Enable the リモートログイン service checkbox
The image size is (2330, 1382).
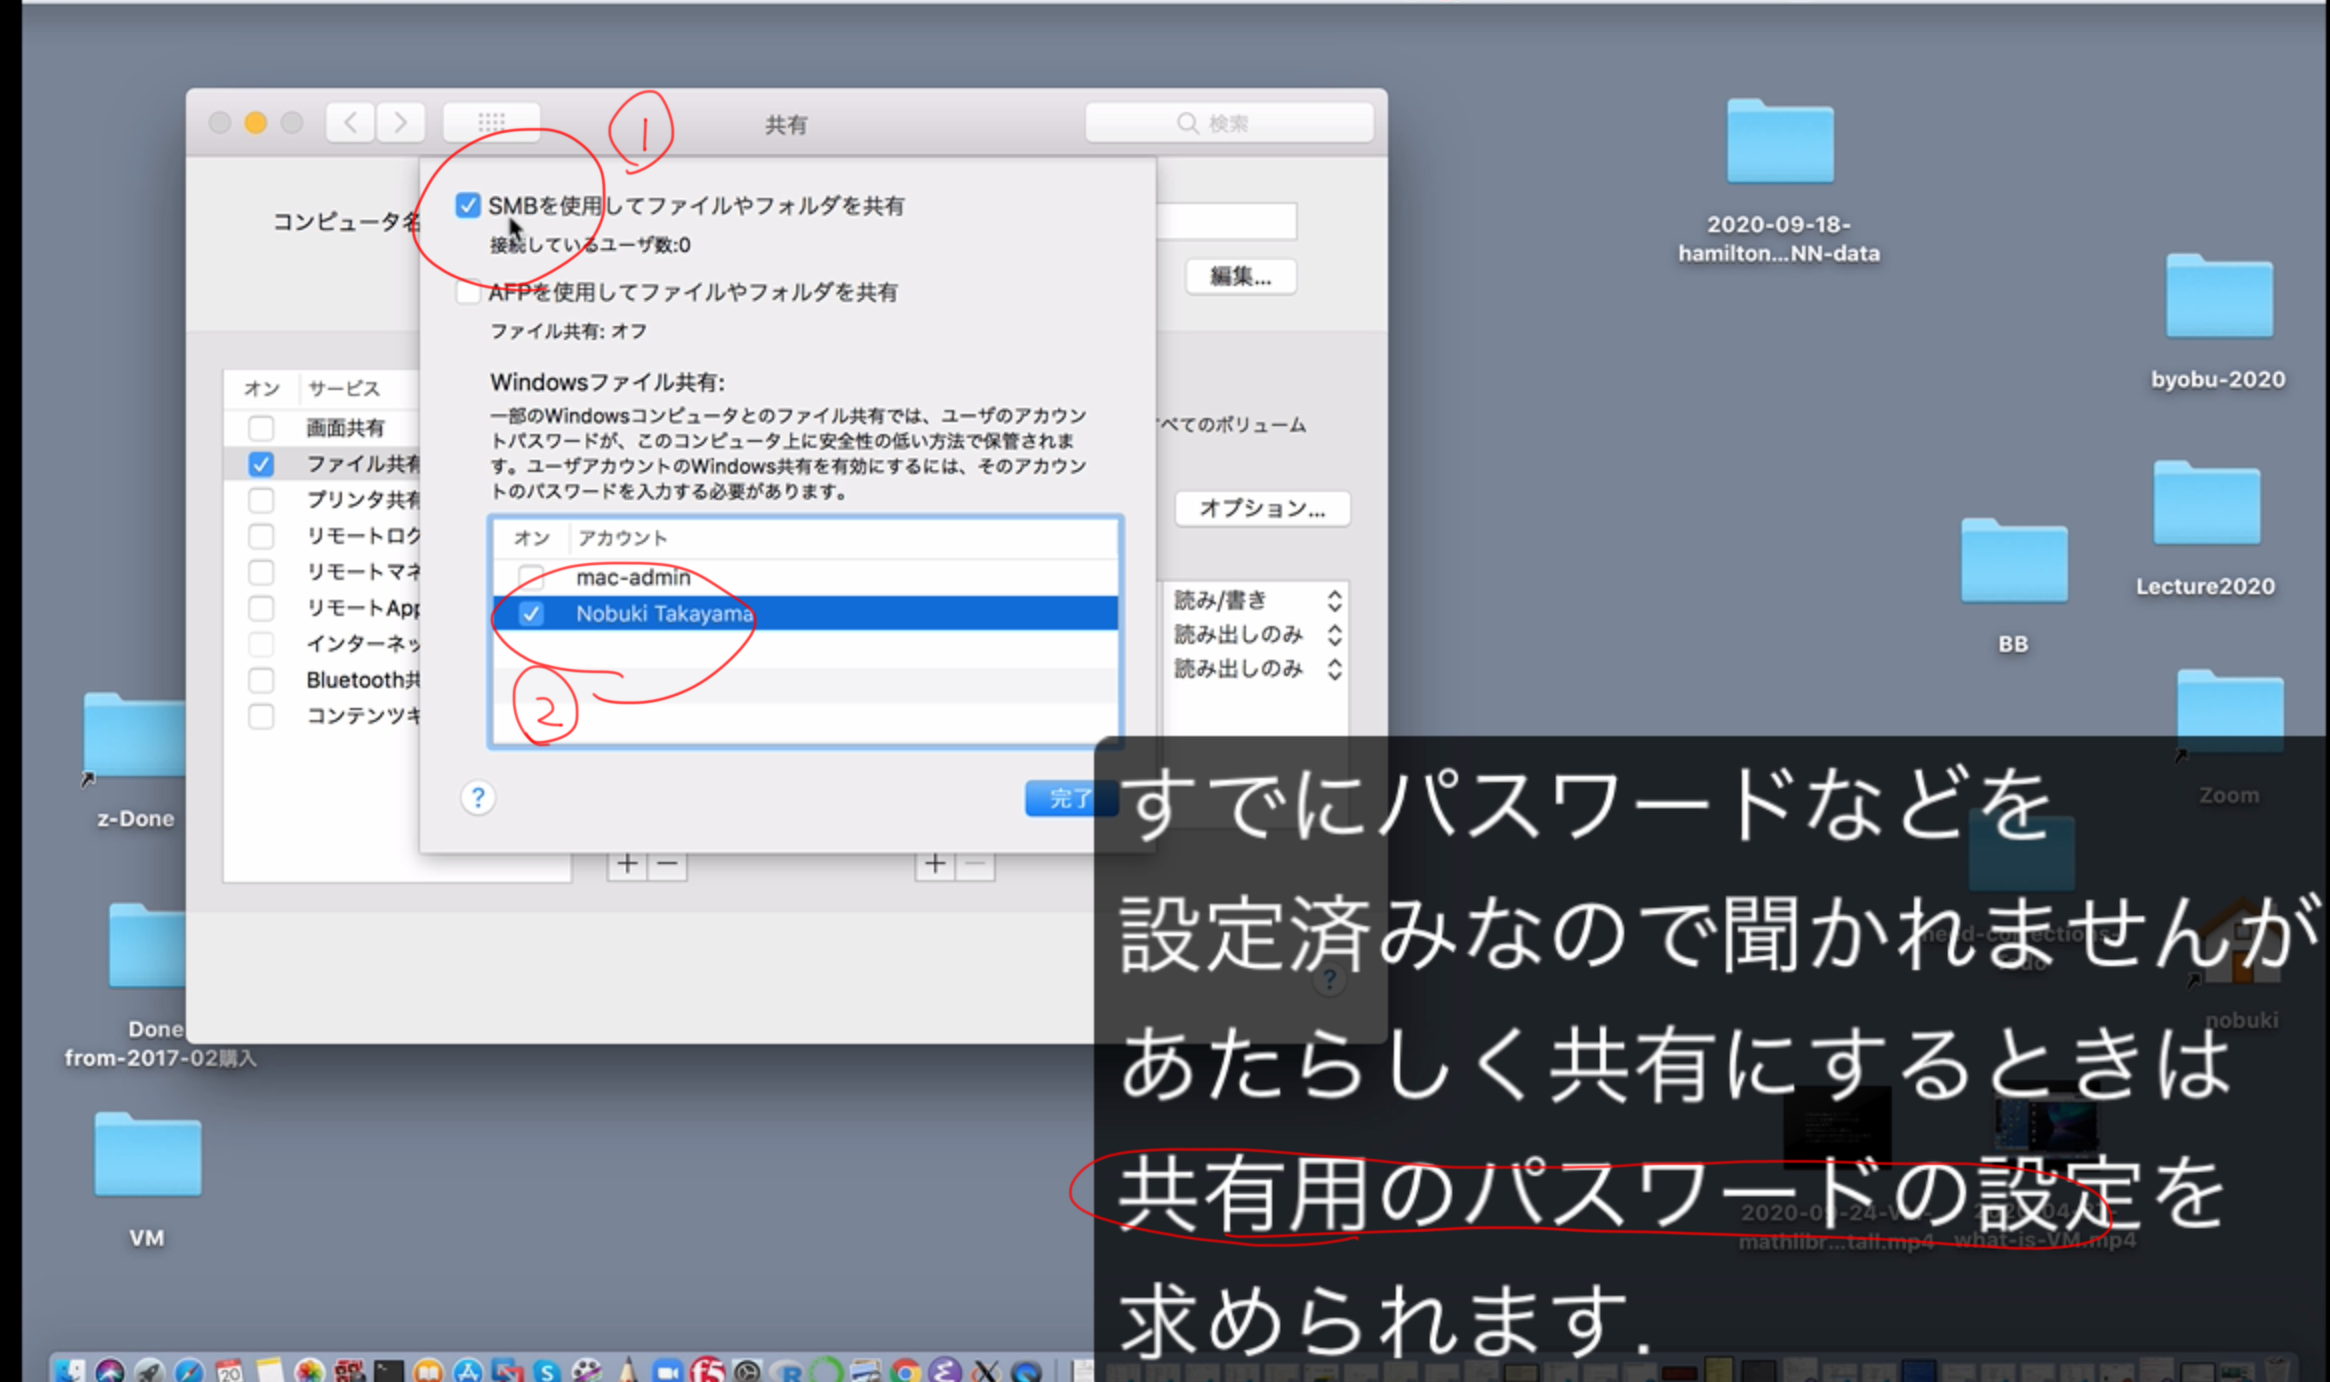pyautogui.click(x=261, y=536)
